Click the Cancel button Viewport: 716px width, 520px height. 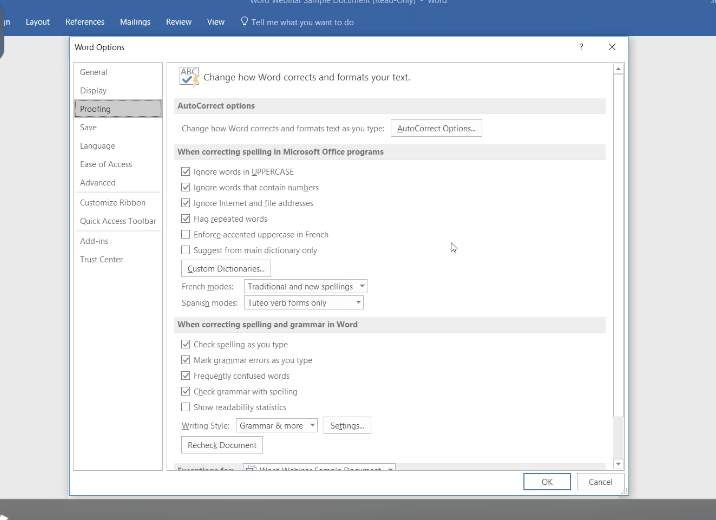click(x=600, y=482)
